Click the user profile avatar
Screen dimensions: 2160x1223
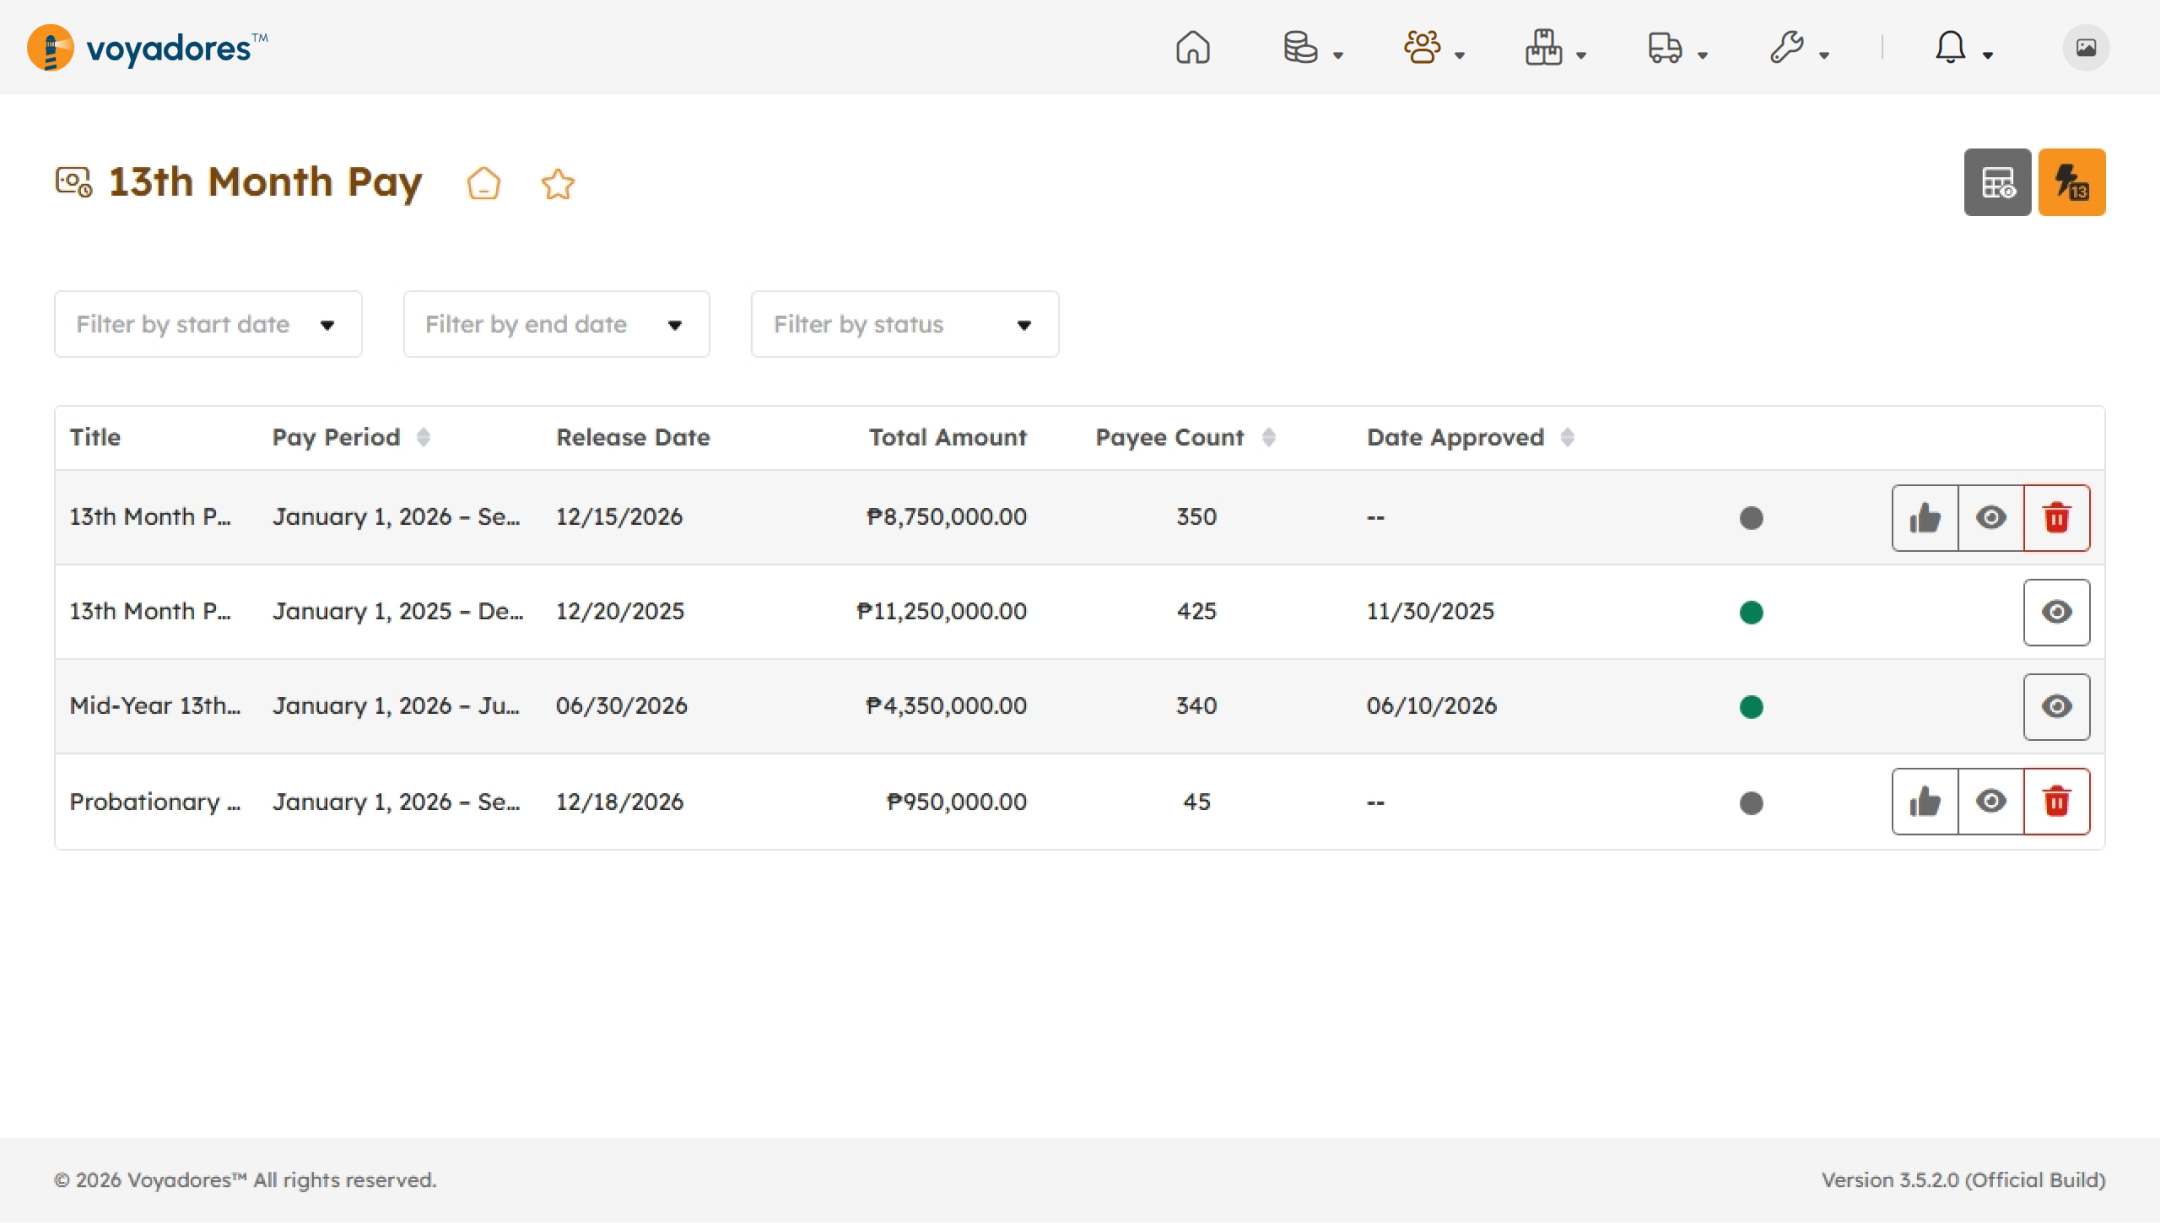[x=2086, y=47]
